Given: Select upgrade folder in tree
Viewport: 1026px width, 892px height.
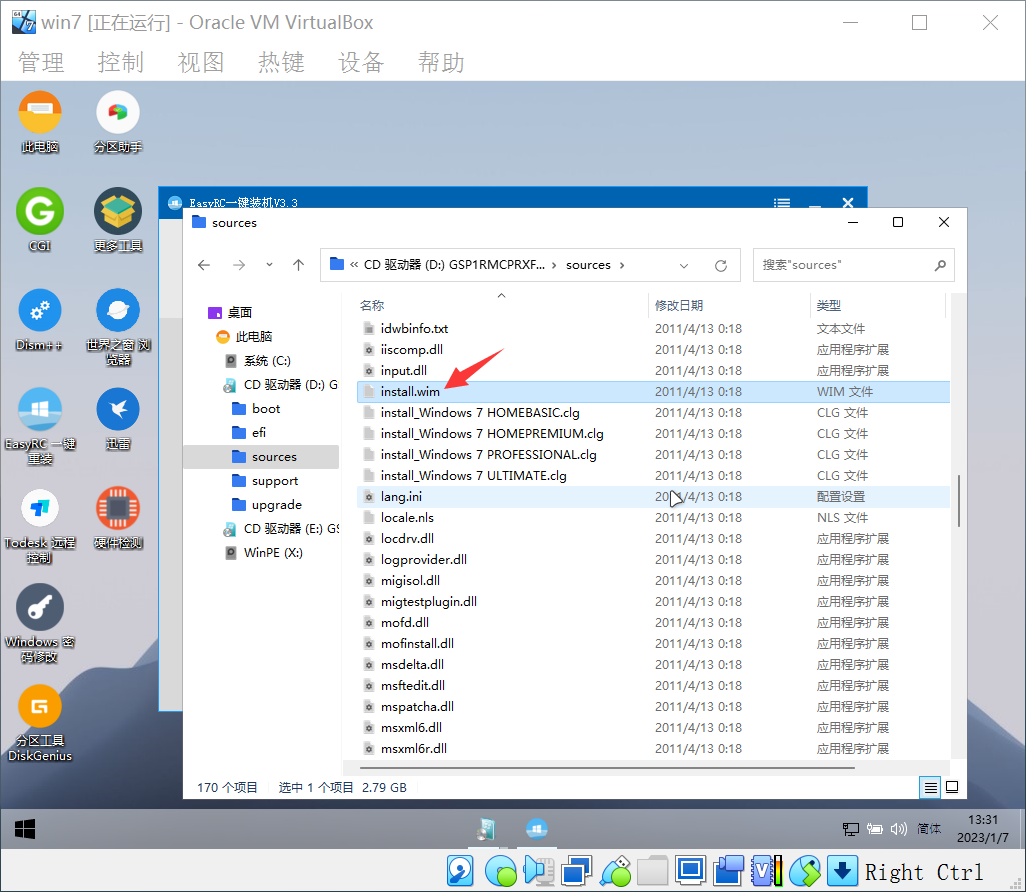Looking at the screenshot, I should pyautogui.click(x=276, y=505).
